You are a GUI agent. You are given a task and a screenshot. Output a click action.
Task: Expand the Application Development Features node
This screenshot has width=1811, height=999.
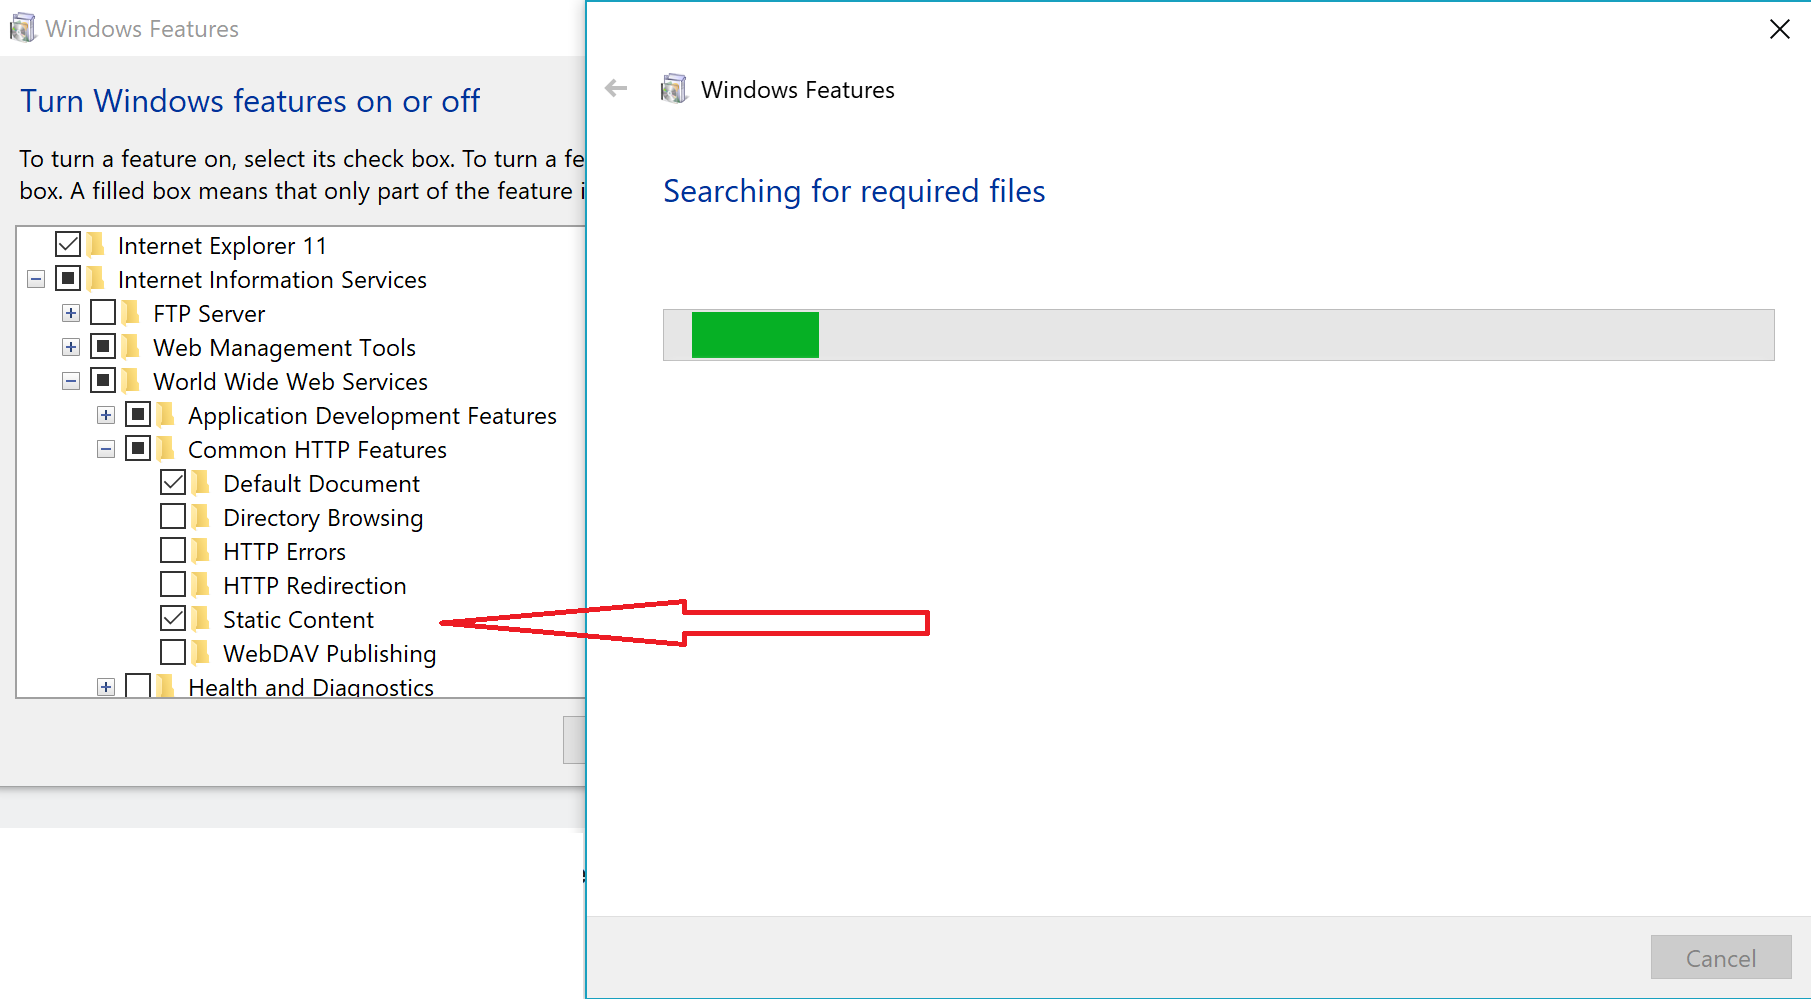(x=106, y=416)
